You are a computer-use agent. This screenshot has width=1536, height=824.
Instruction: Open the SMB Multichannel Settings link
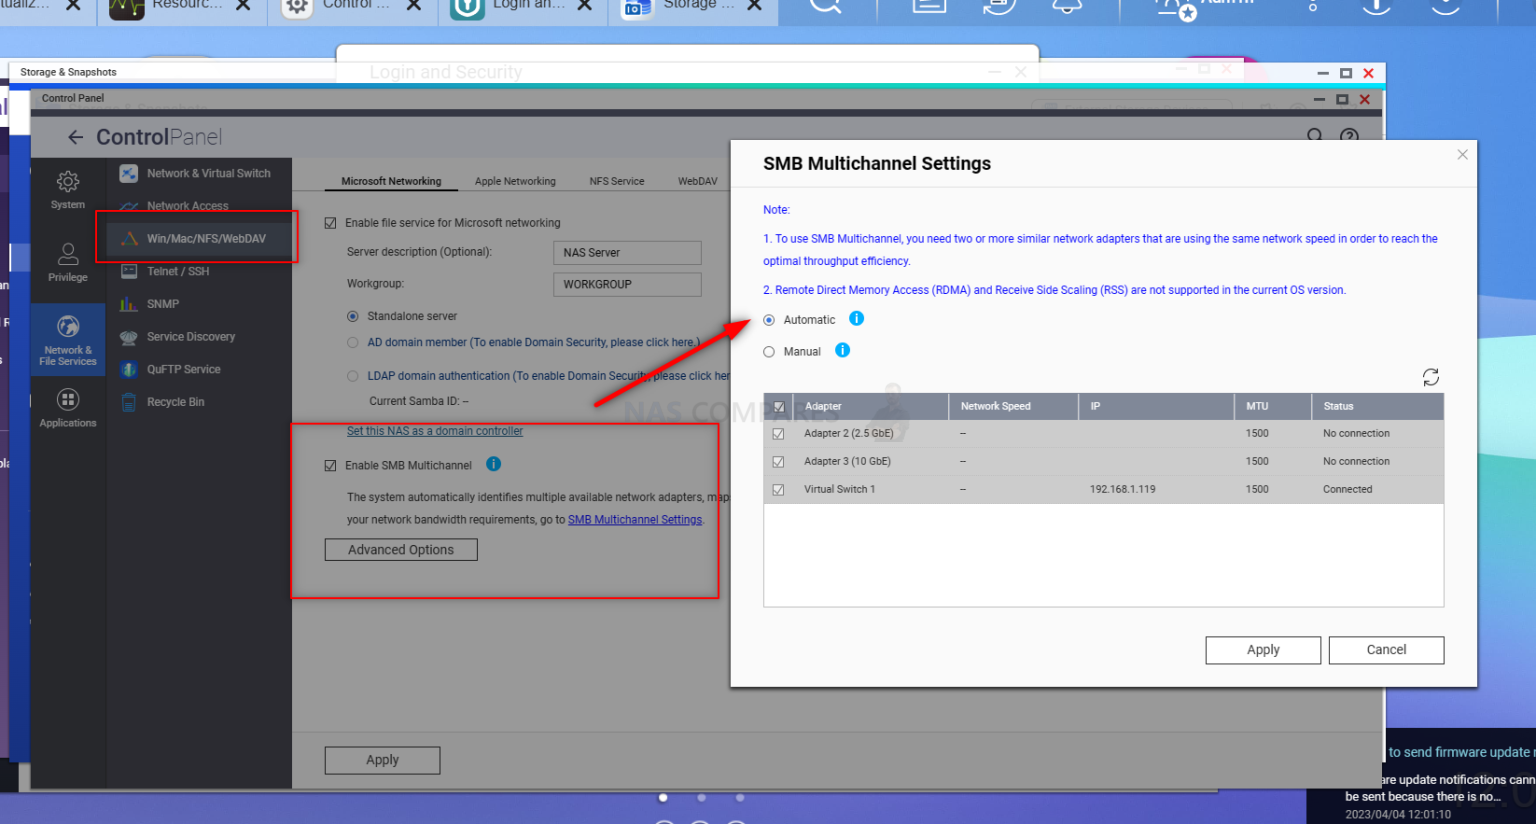(635, 520)
